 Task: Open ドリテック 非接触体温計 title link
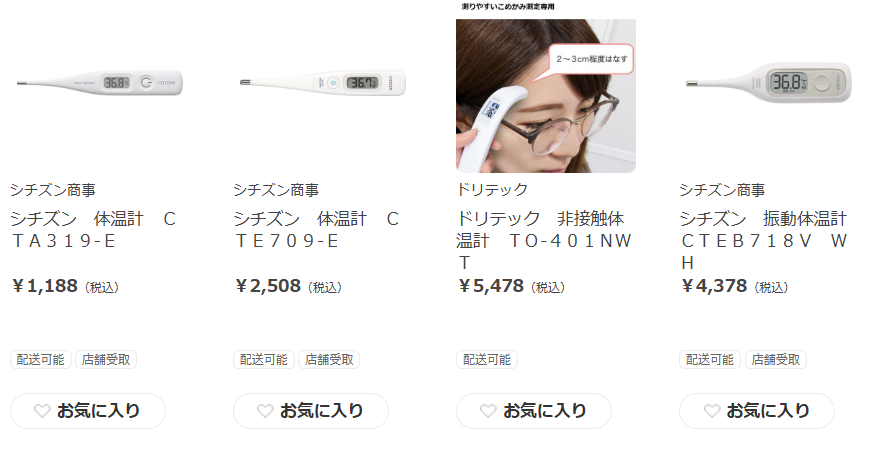point(544,240)
